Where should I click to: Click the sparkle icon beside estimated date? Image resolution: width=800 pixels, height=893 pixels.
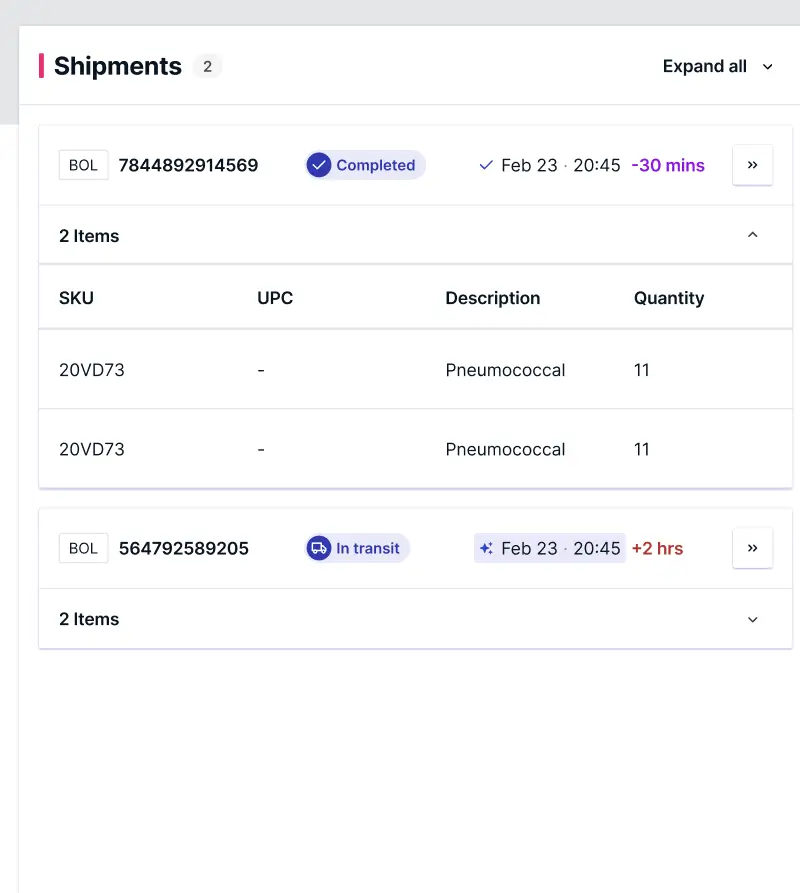(x=486, y=548)
